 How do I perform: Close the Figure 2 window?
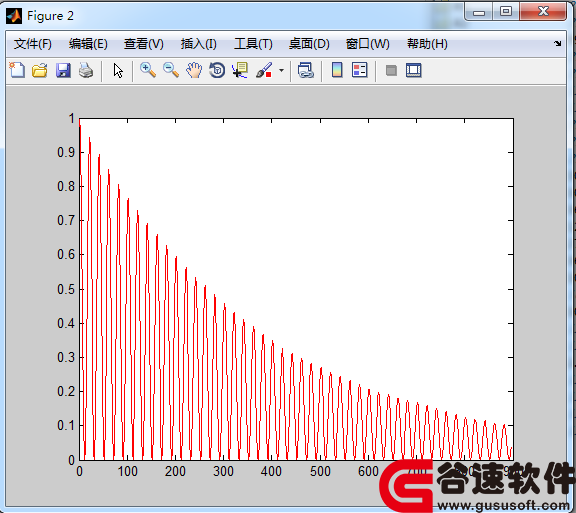coord(543,11)
